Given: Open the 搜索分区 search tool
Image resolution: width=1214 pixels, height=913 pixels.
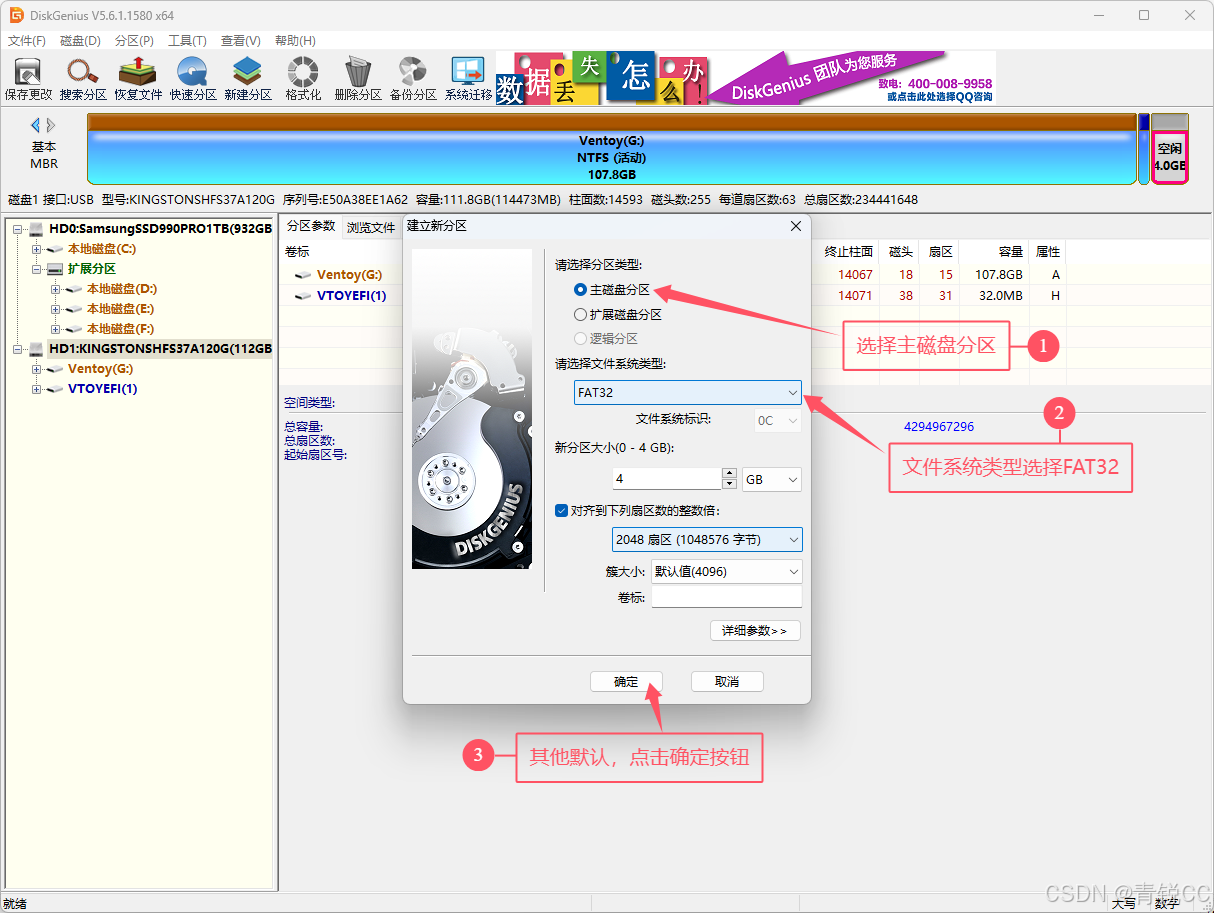Looking at the screenshot, I should (83, 78).
